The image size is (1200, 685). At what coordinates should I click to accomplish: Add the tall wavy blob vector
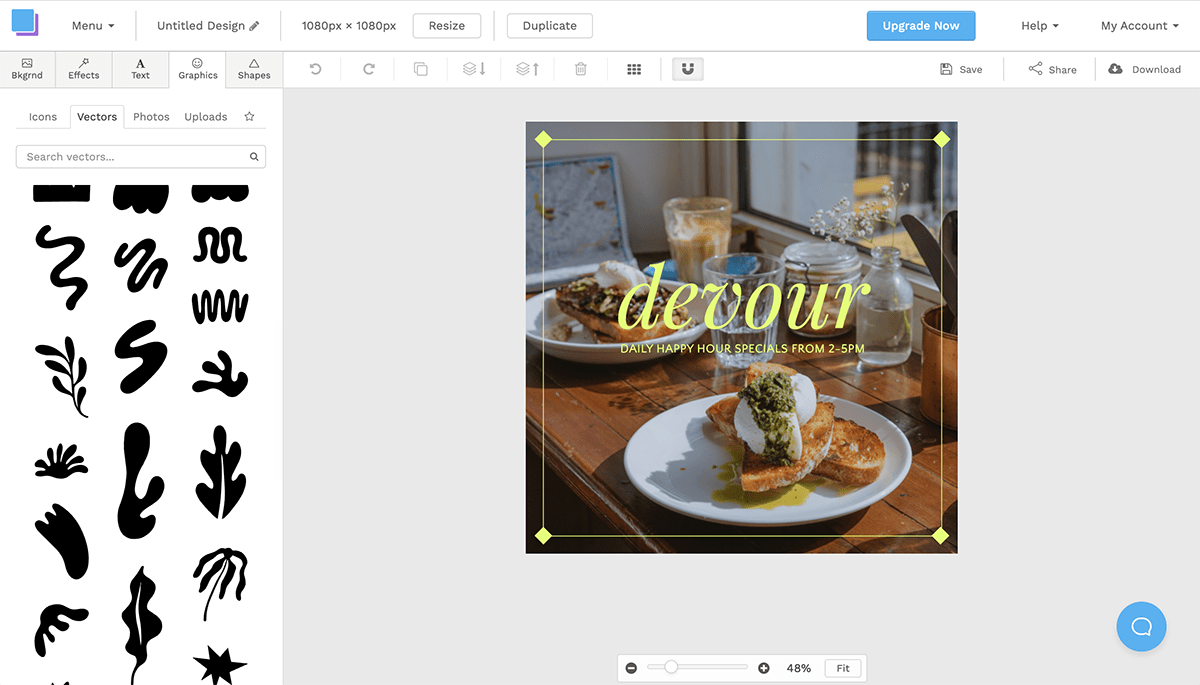click(141, 481)
